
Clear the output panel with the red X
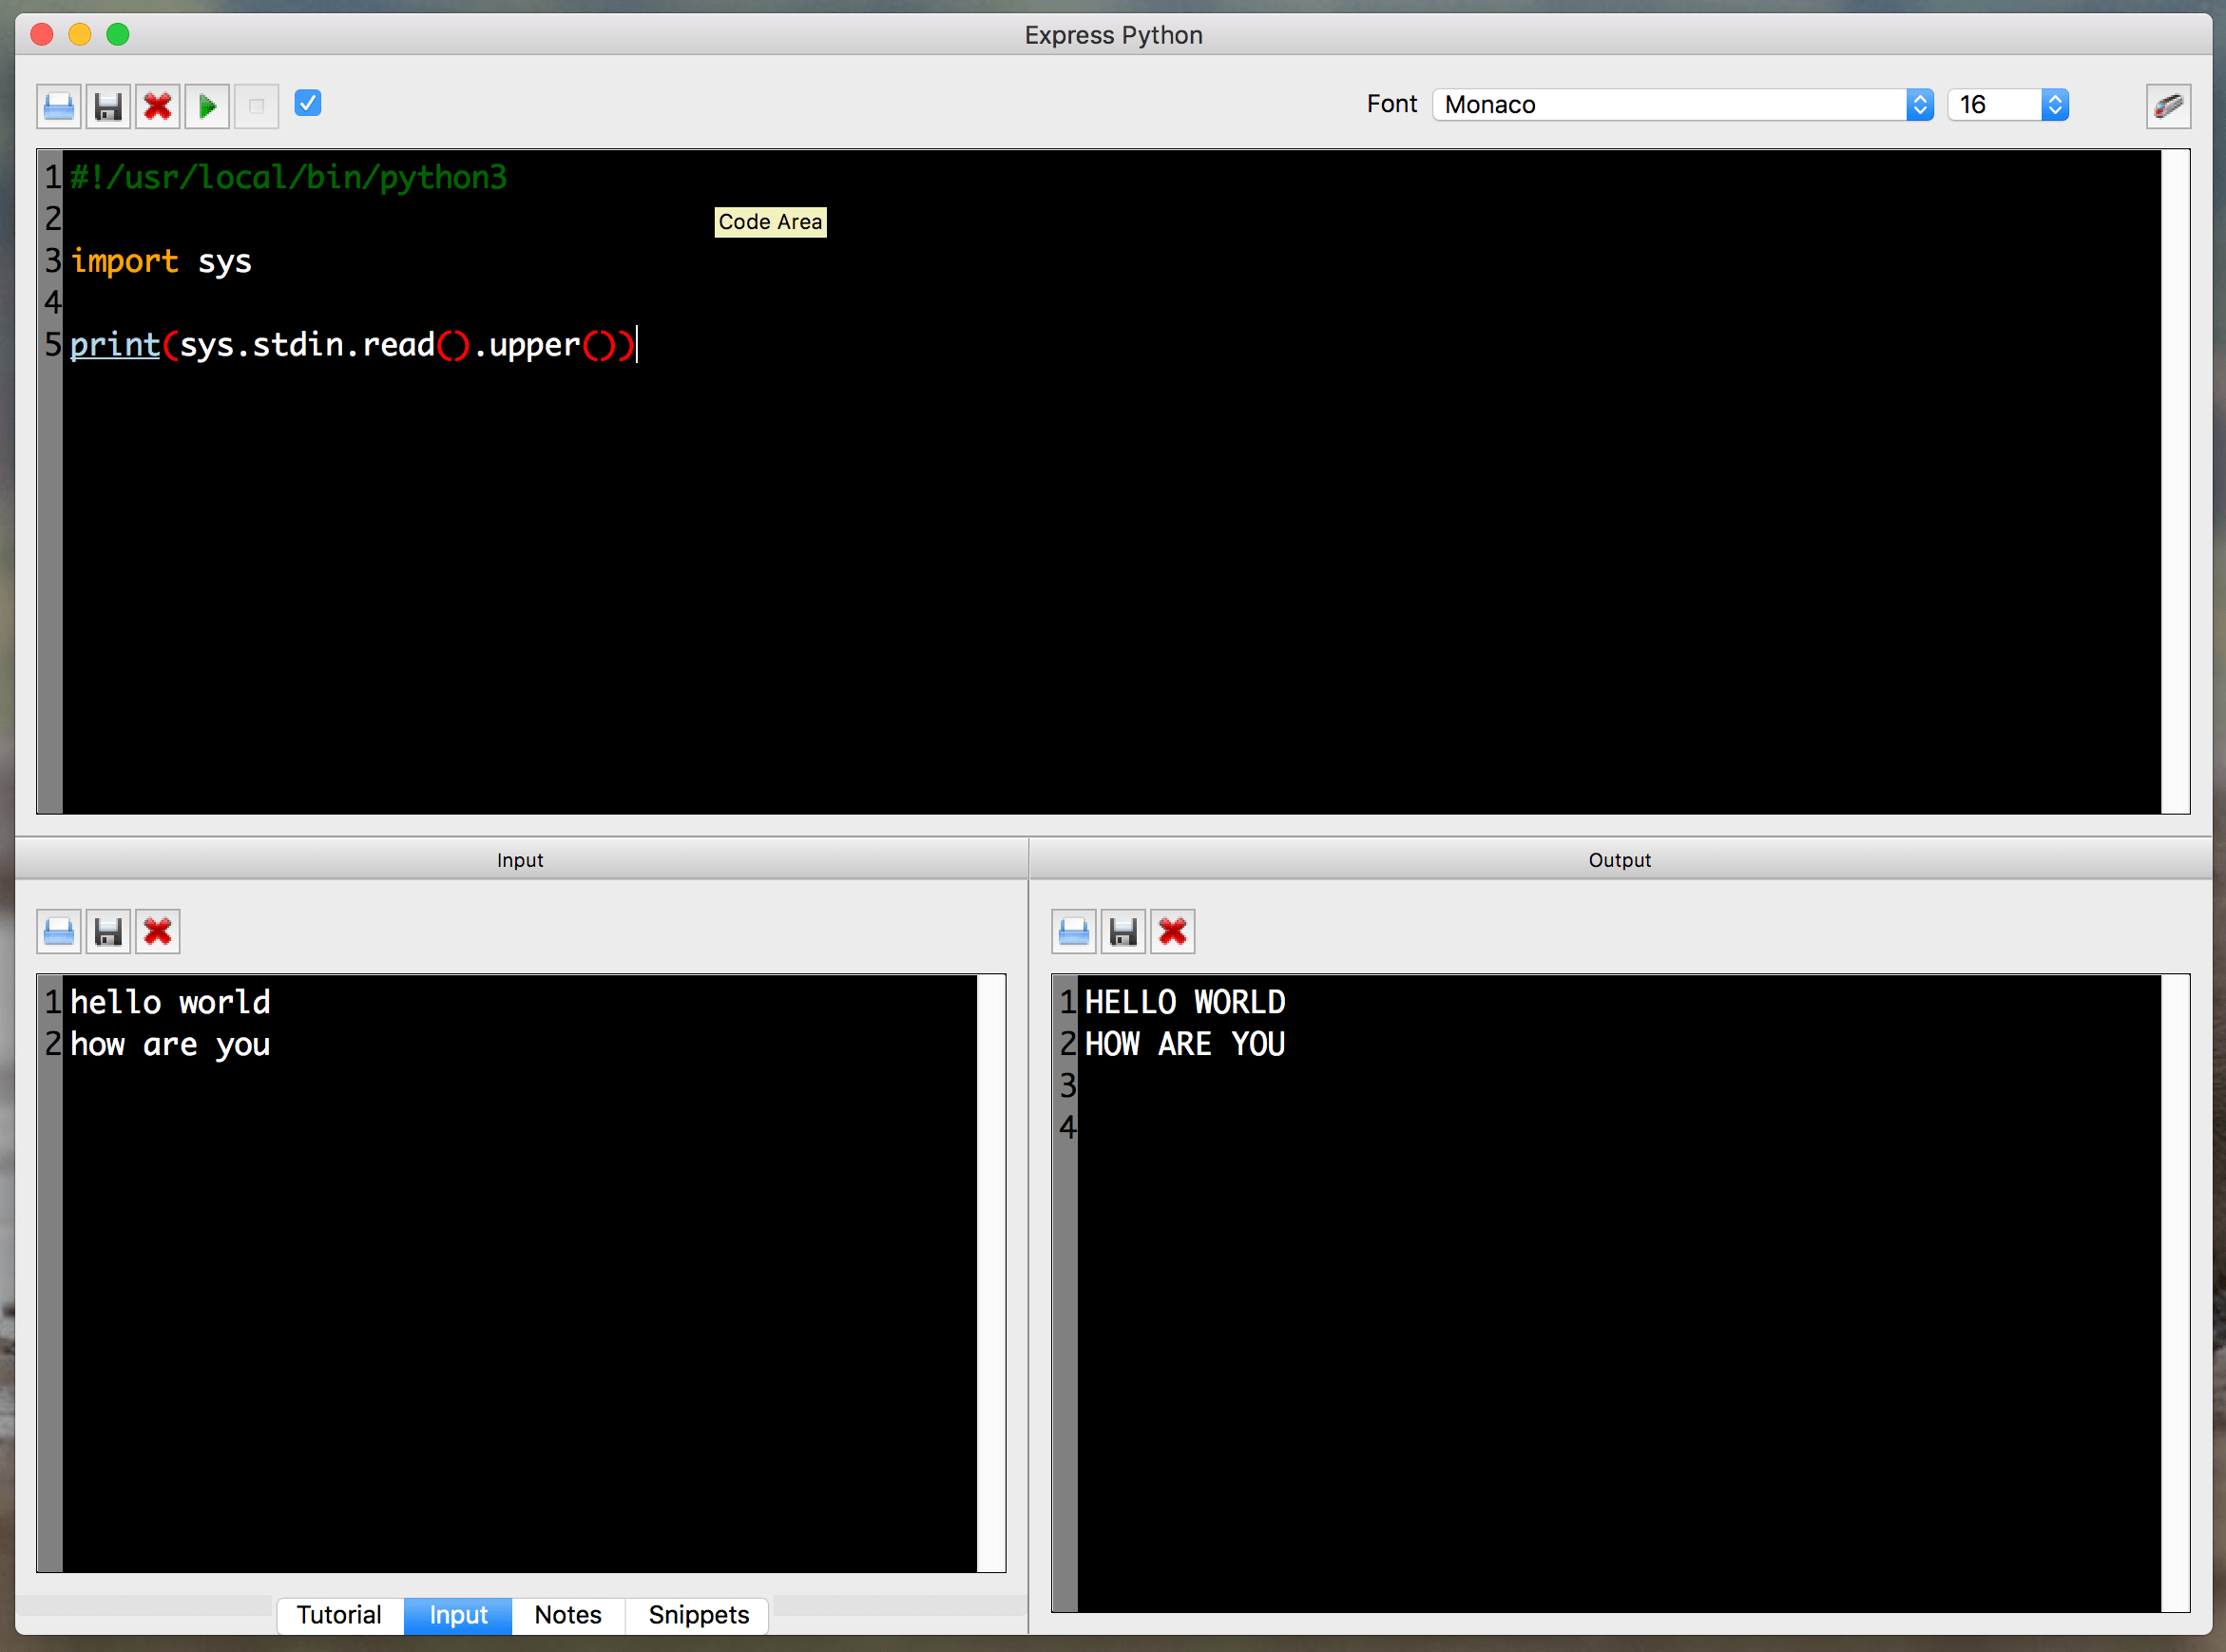(1172, 931)
